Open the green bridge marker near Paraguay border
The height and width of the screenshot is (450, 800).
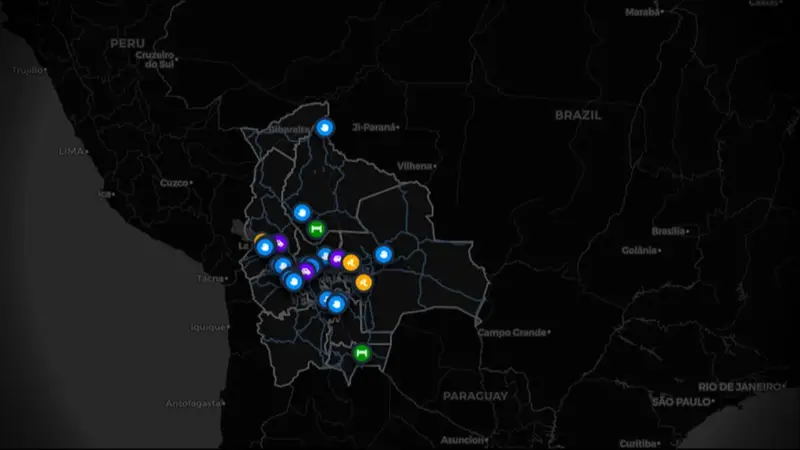[362, 352]
